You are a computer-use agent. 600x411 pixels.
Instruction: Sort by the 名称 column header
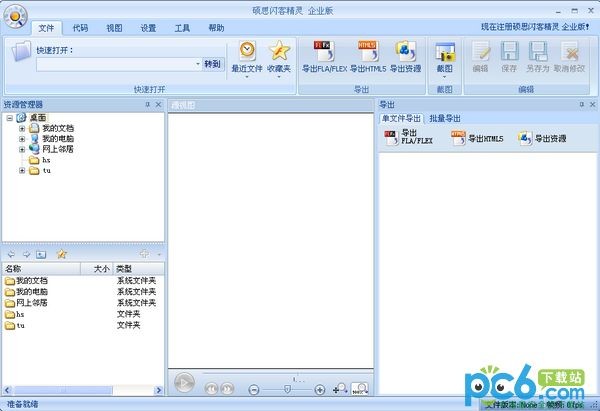point(41,269)
